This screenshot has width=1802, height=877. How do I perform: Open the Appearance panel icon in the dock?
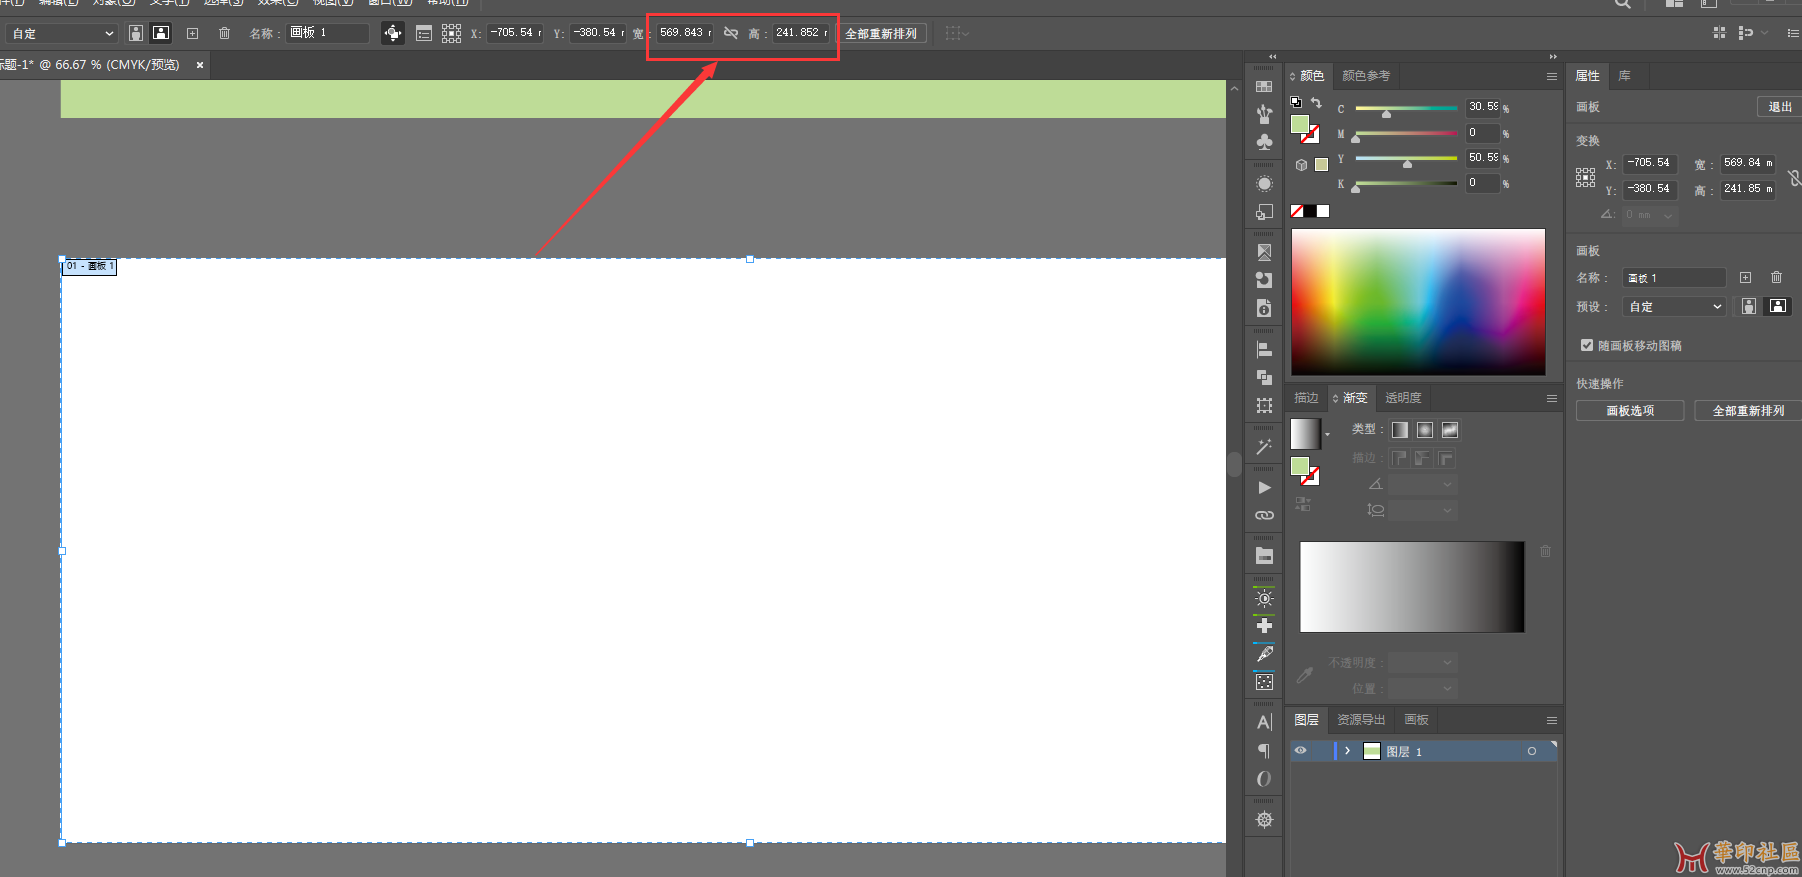click(x=1264, y=184)
